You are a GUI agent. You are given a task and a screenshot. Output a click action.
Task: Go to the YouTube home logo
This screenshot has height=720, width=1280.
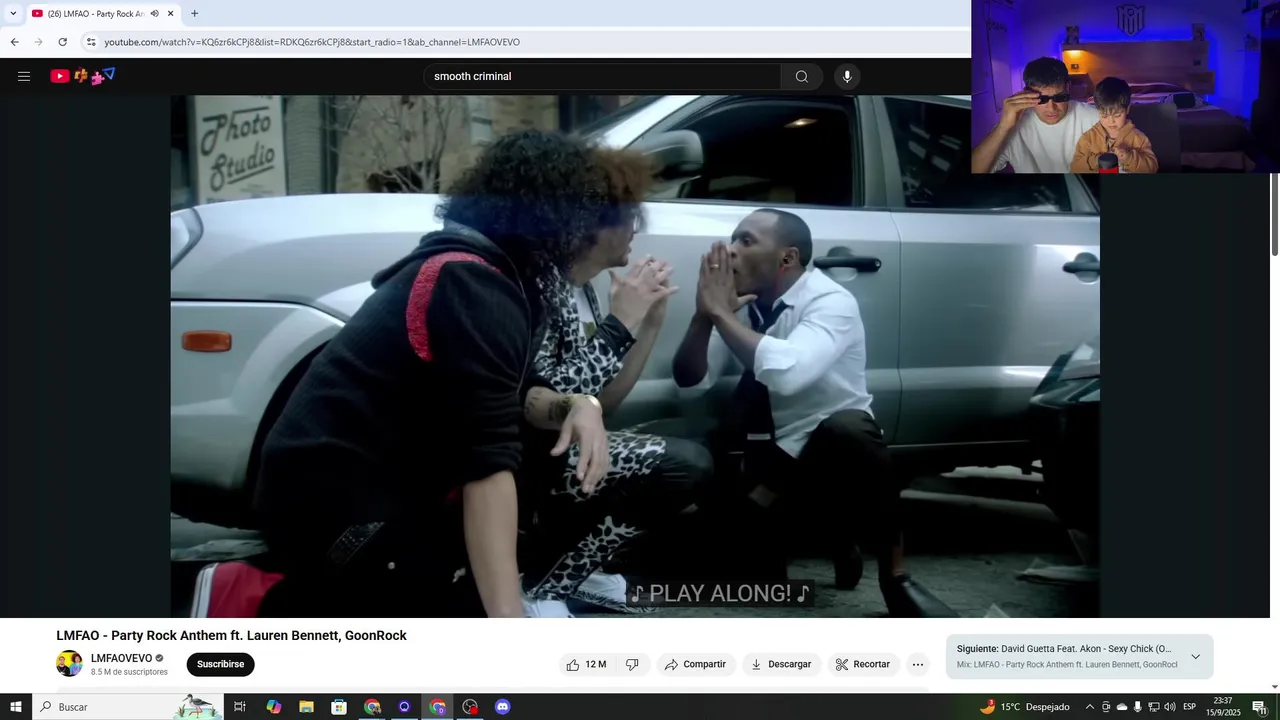pos(83,76)
